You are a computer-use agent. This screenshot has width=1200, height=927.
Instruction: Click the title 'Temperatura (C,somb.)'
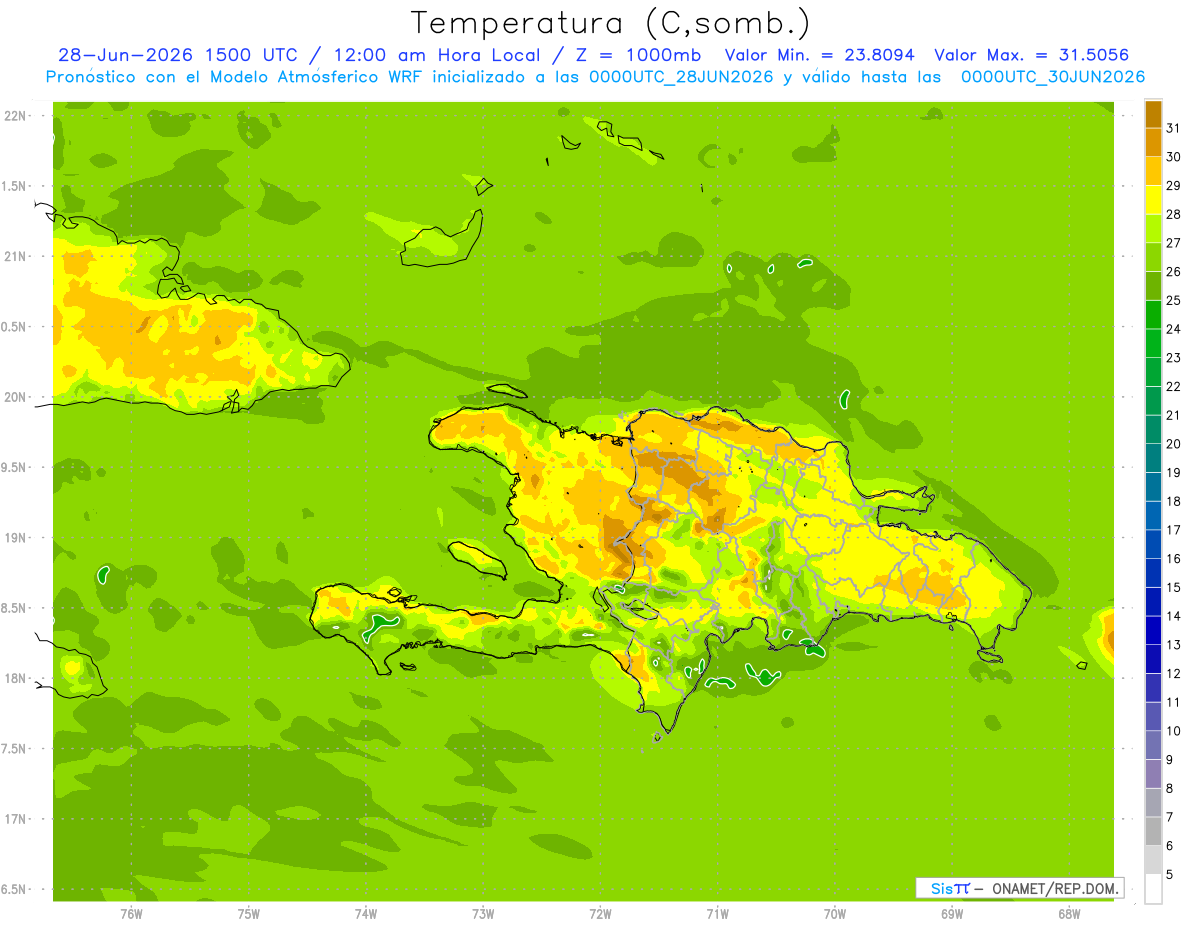click(610, 23)
